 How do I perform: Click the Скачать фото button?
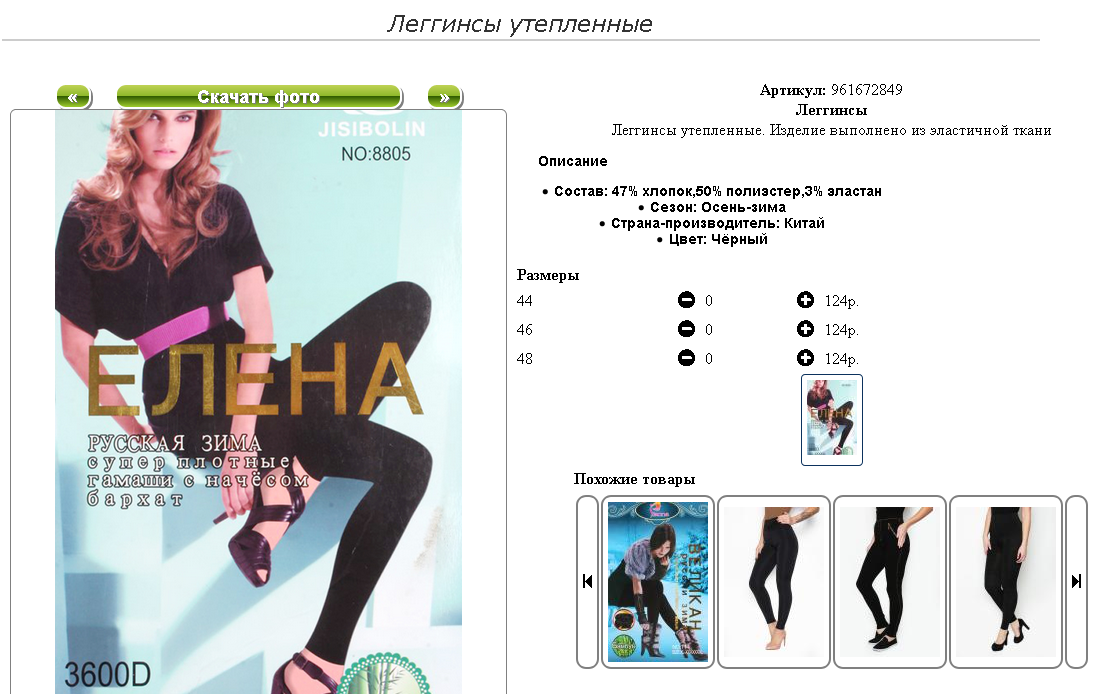[259, 97]
